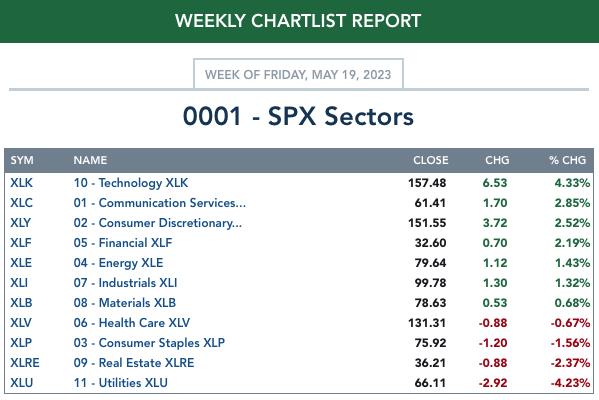The image size is (599, 400).
Task: Open '10 - Technology XLK' chart name
Action: [x=131, y=183]
